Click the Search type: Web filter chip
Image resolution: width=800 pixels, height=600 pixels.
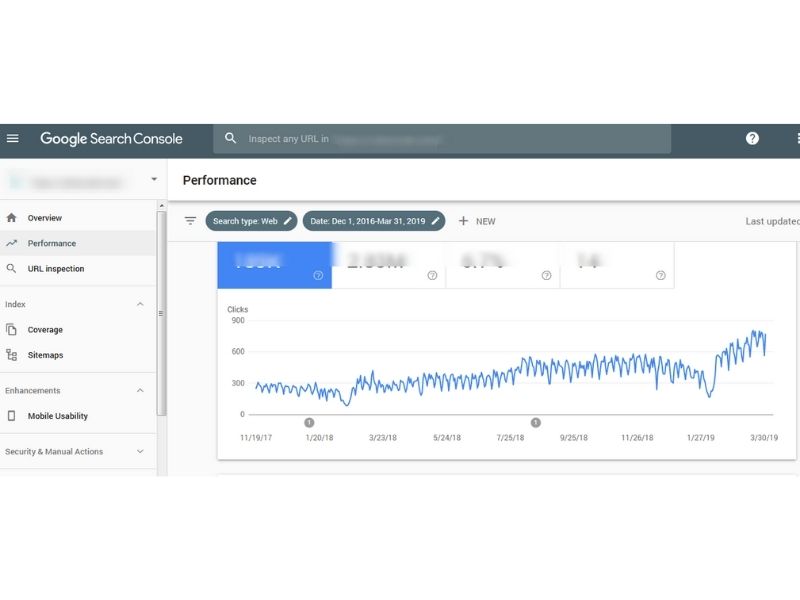pyautogui.click(x=251, y=221)
